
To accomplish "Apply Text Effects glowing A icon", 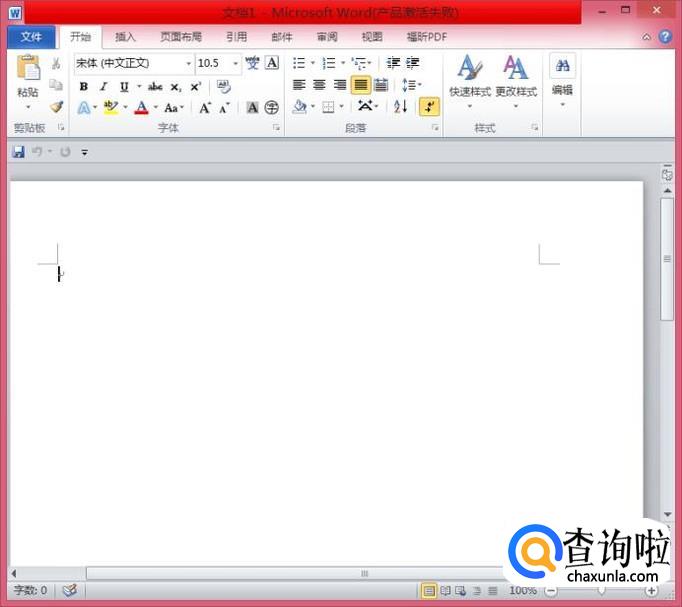I will [x=84, y=107].
